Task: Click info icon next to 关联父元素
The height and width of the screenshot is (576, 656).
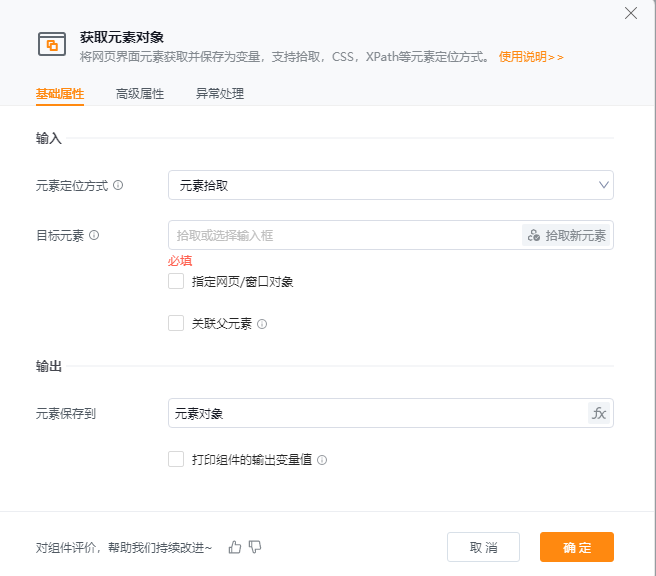Action: (x=262, y=324)
